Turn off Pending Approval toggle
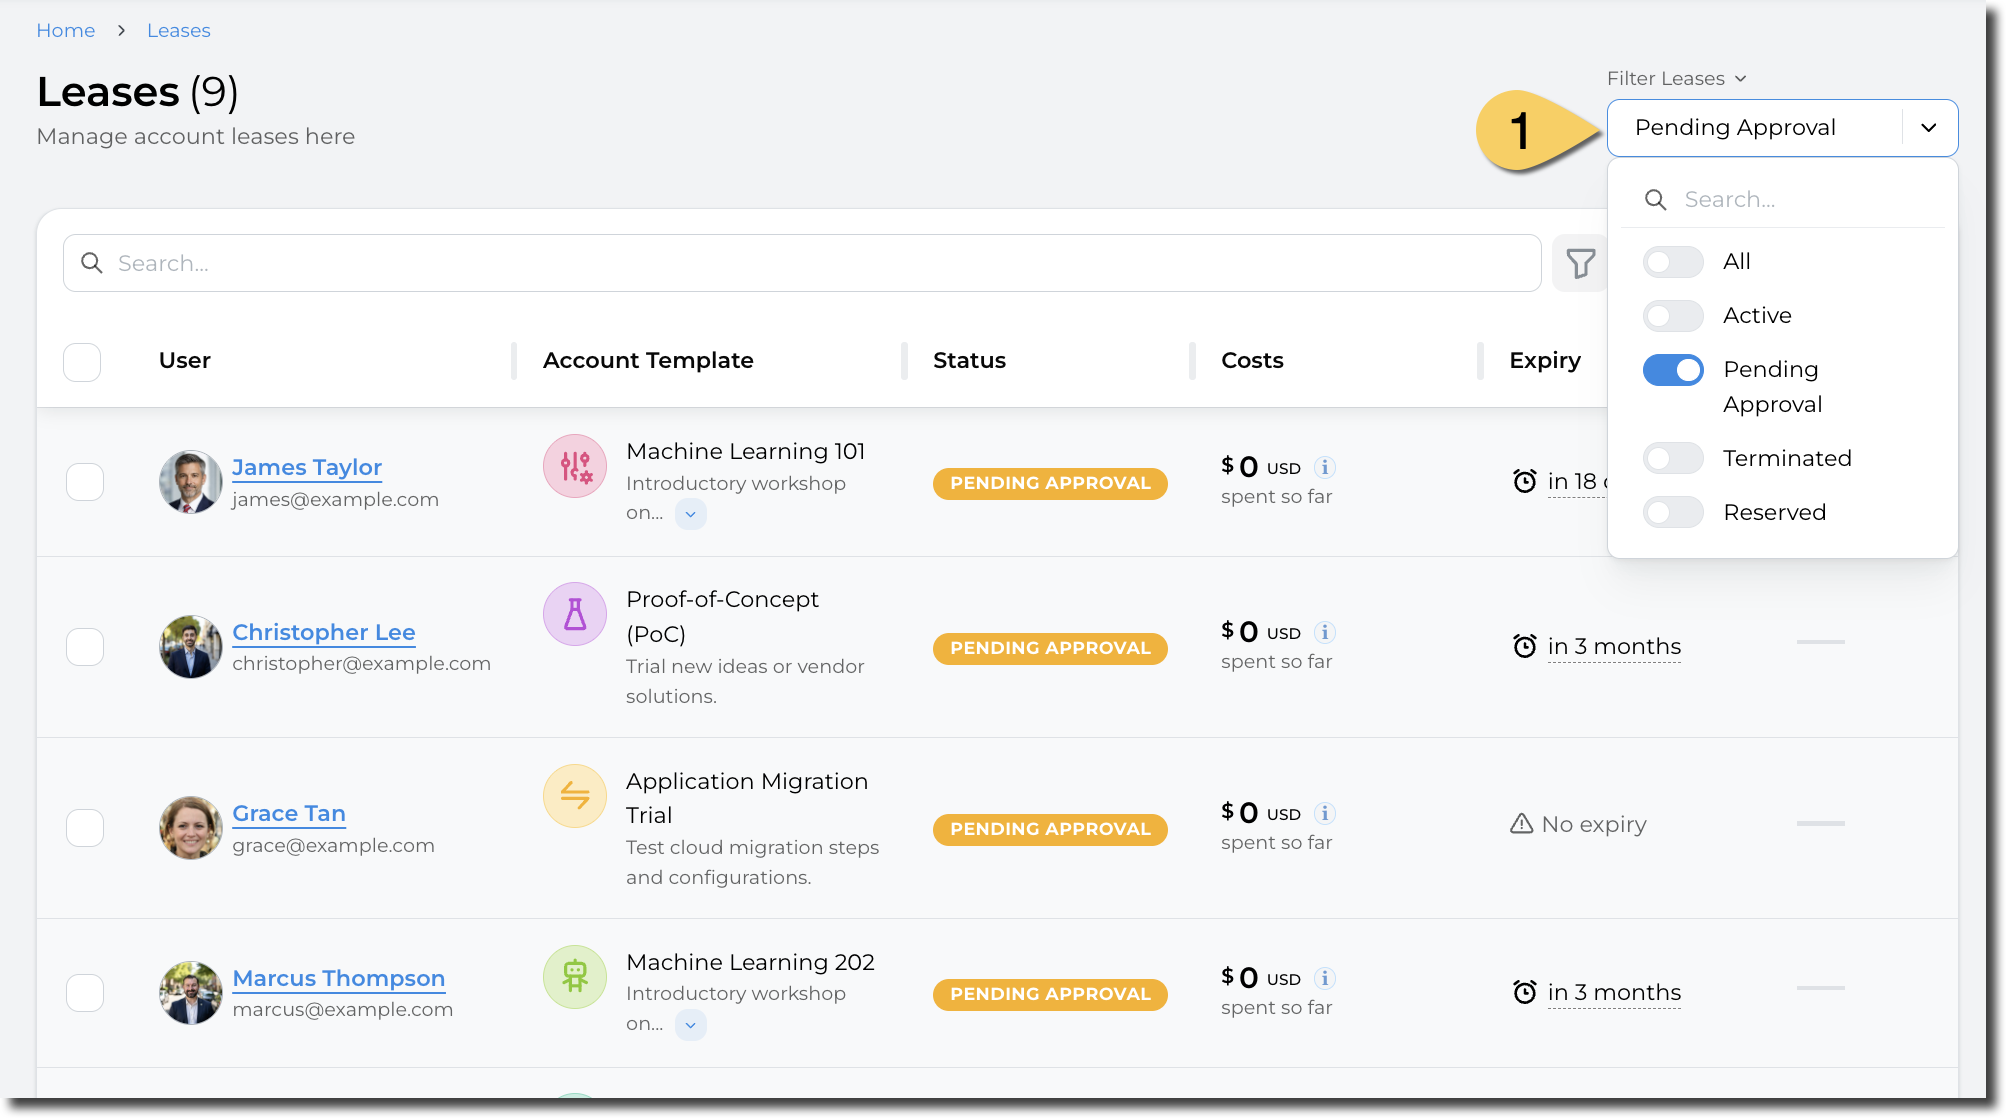 click(1673, 370)
